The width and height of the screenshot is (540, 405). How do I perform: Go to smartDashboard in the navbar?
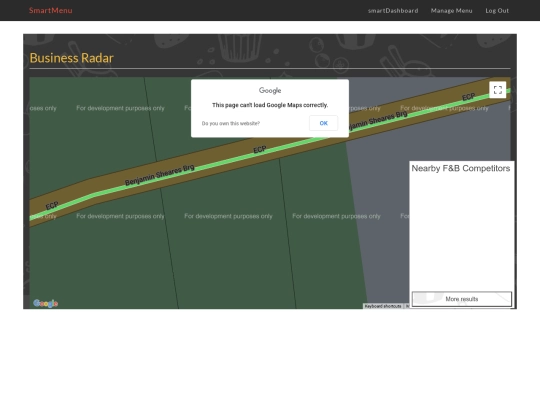393,11
